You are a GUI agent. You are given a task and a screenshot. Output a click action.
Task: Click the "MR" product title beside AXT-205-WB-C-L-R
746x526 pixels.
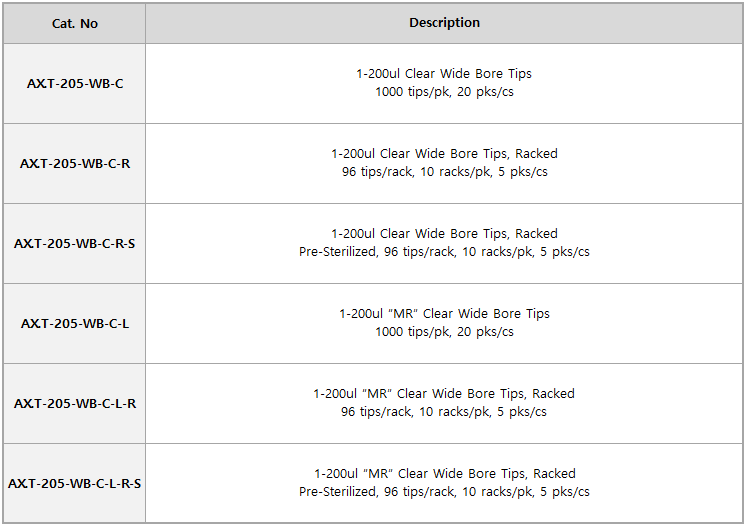click(444, 394)
